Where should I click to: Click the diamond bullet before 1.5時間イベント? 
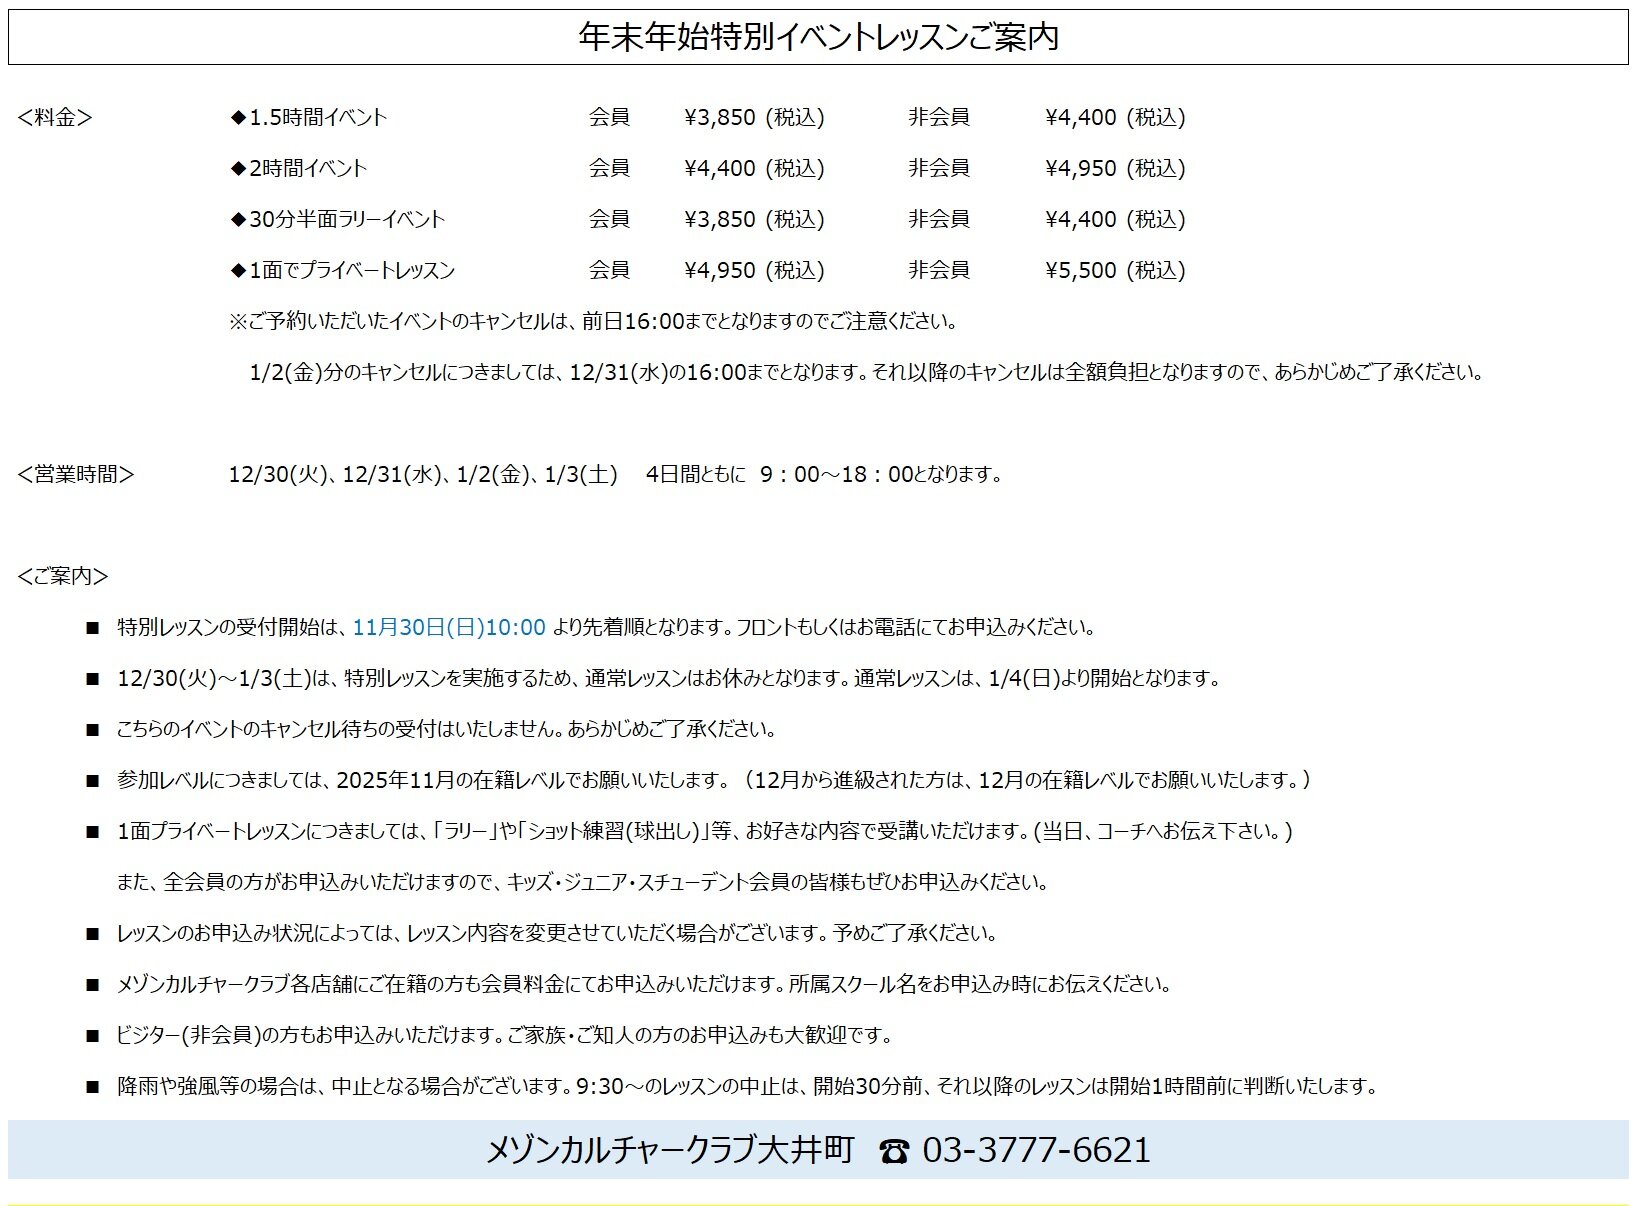click(x=238, y=117)
